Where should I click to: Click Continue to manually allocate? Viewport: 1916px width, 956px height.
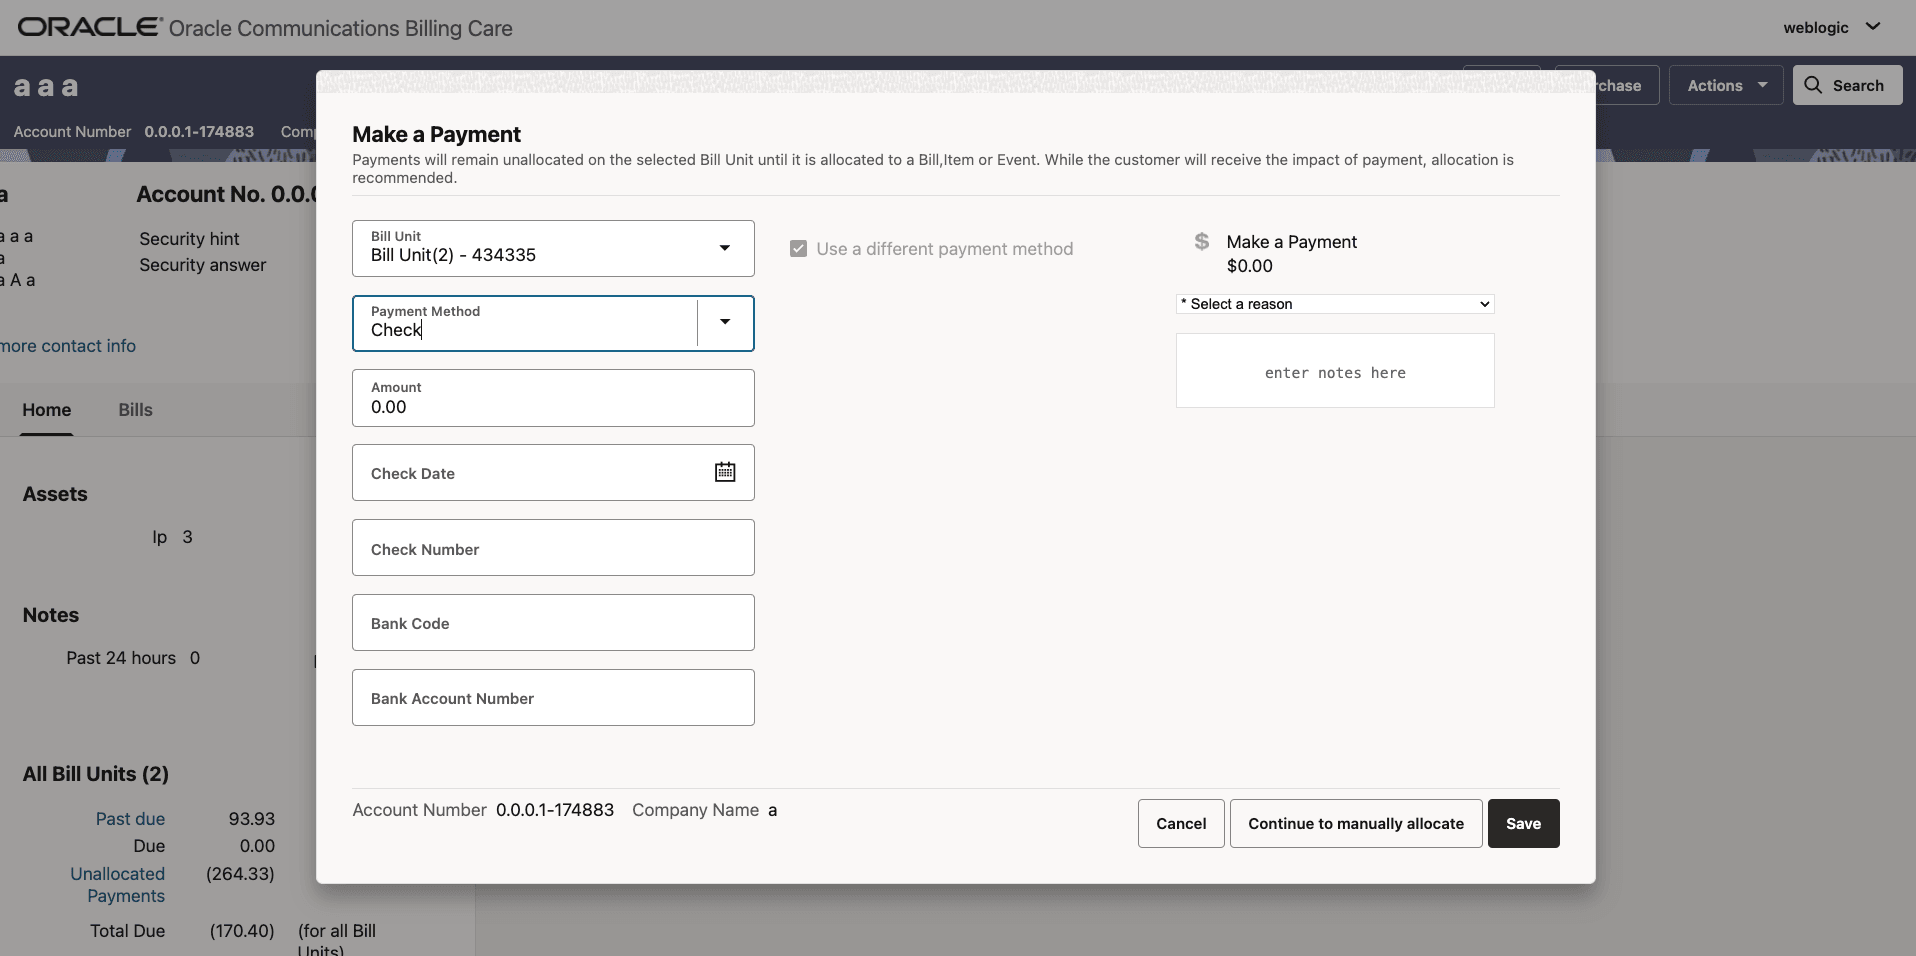click(x=1354, y=823)
